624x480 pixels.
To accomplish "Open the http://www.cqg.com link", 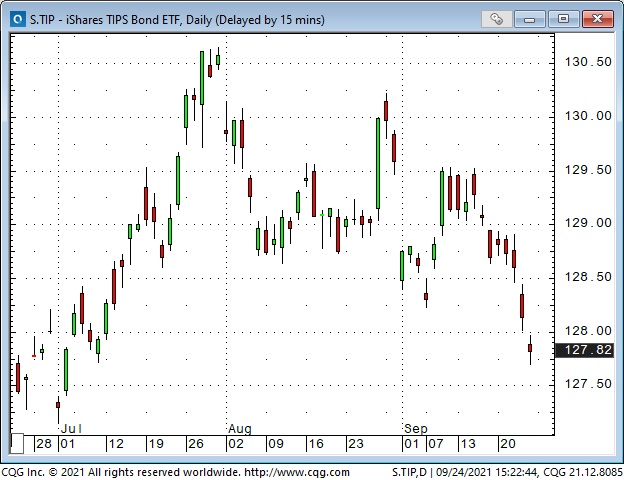I will [296, 472].
